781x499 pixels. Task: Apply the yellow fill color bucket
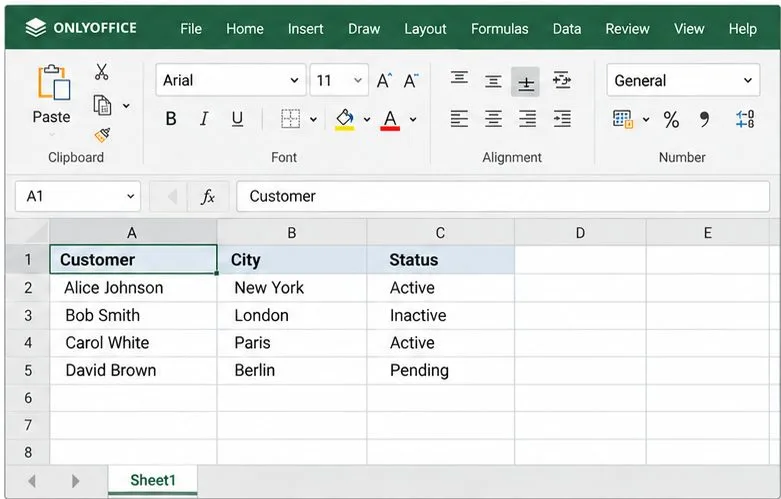(345, 120)
